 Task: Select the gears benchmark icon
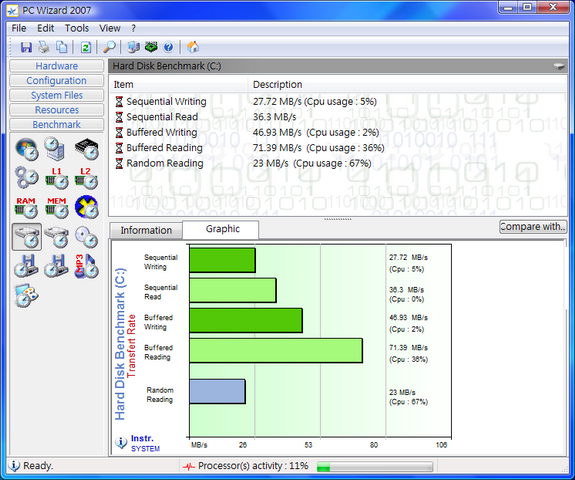27,177
